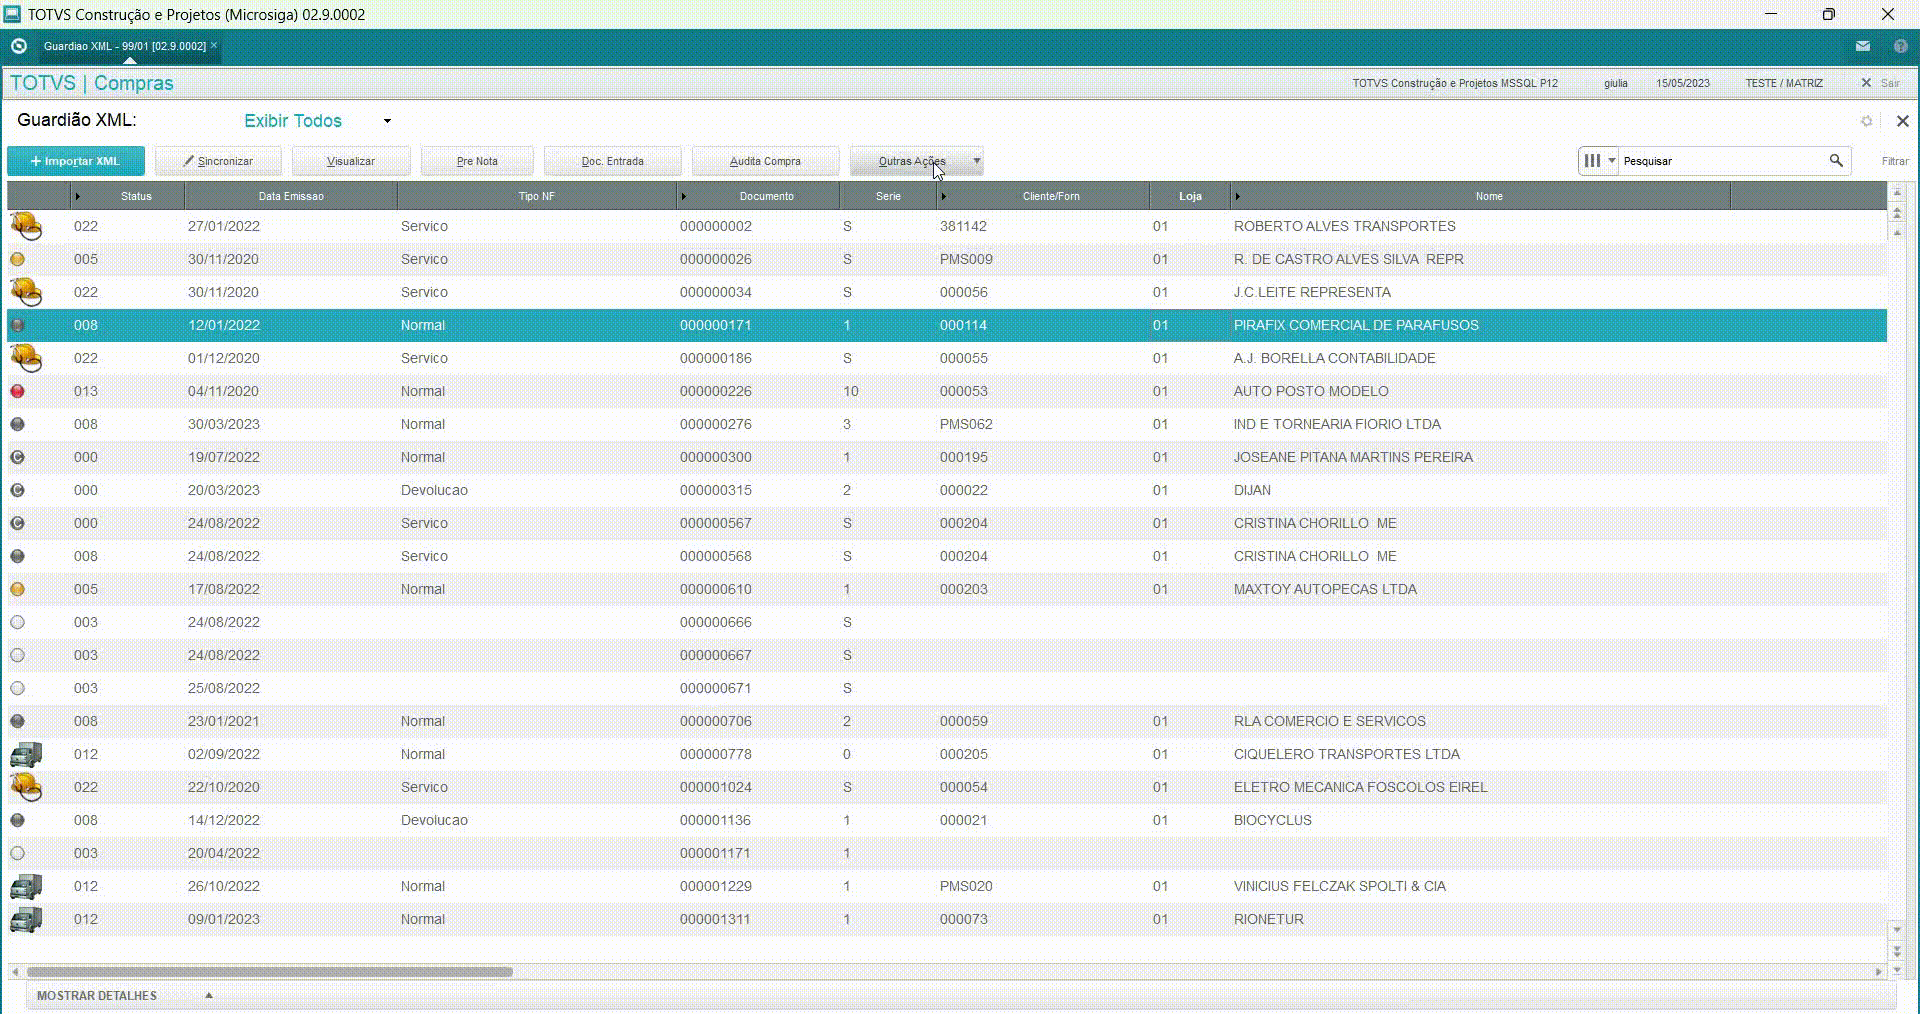
Task: Click orange status dot for MAXTOY AUTOPECAS LTDA
Action: [17, 589]
